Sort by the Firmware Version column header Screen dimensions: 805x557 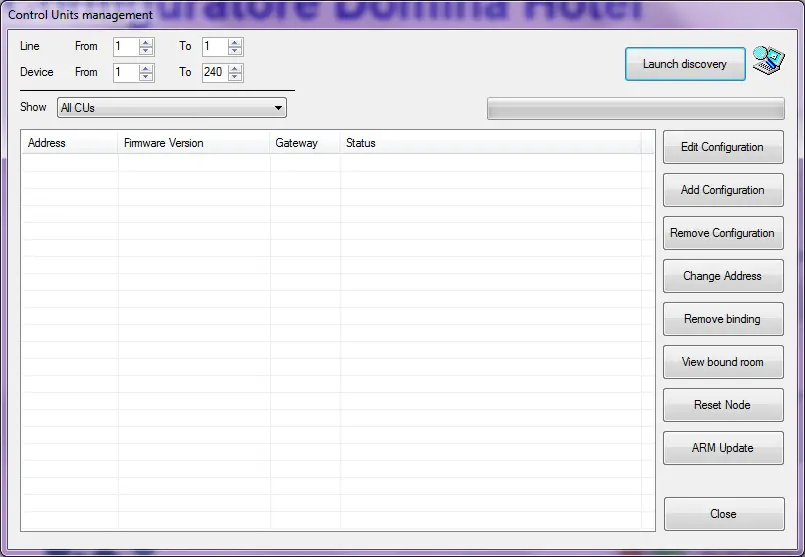[194, 143]
